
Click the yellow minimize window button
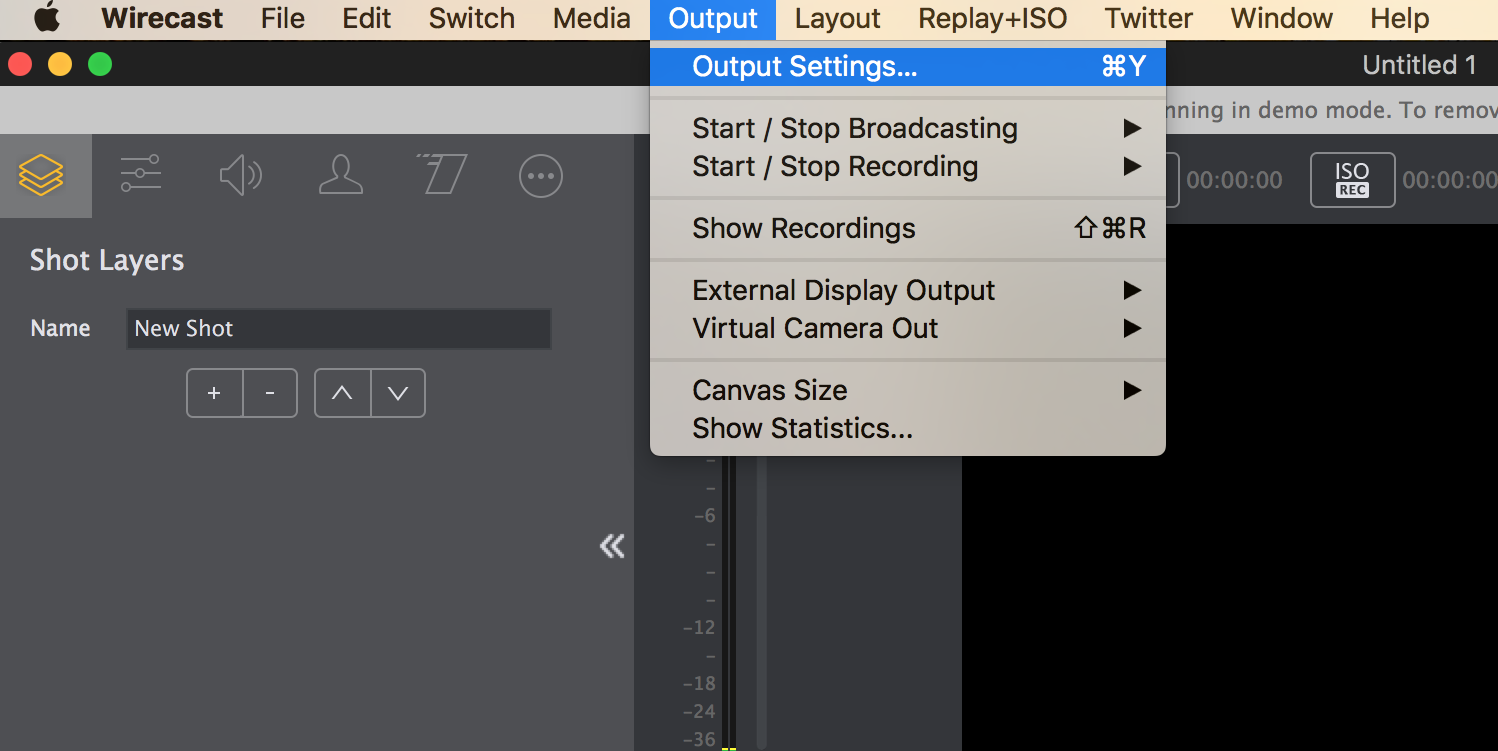point(60,64)
